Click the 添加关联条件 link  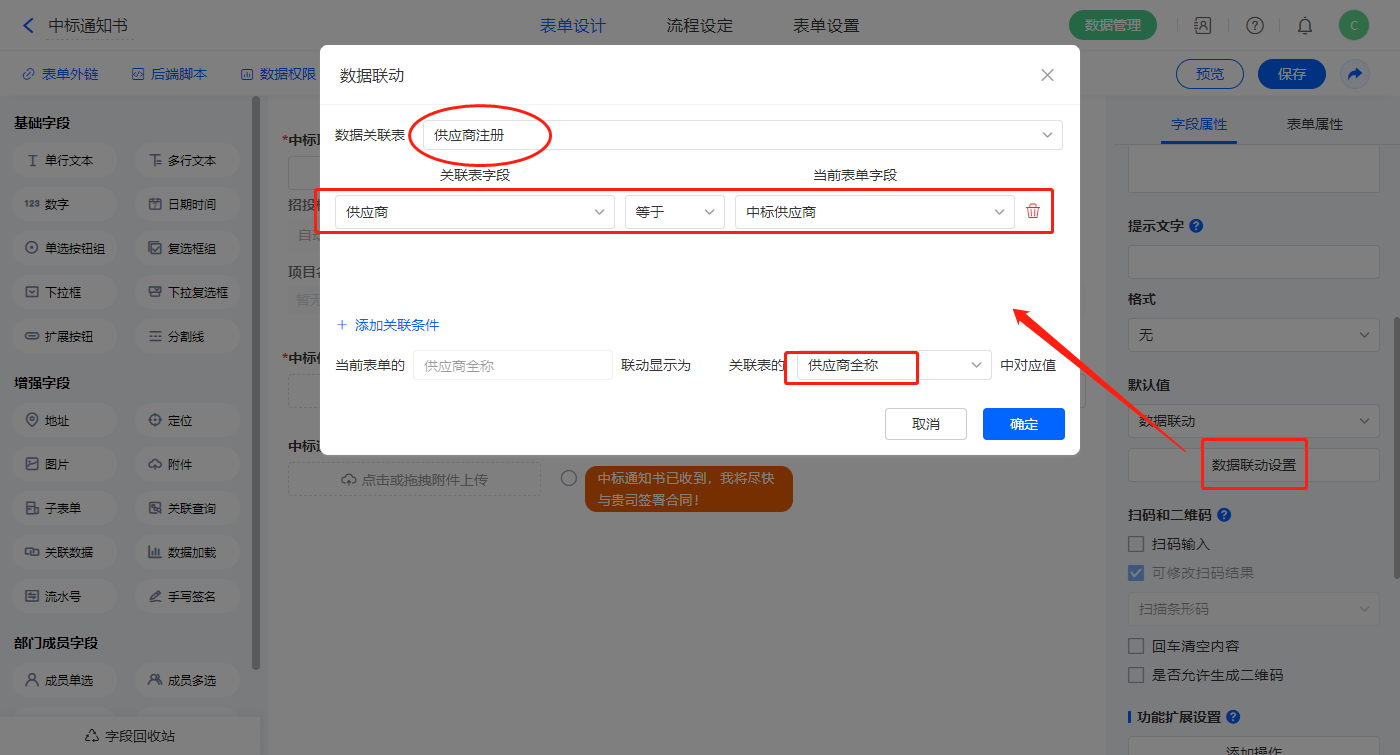(388, 325)
